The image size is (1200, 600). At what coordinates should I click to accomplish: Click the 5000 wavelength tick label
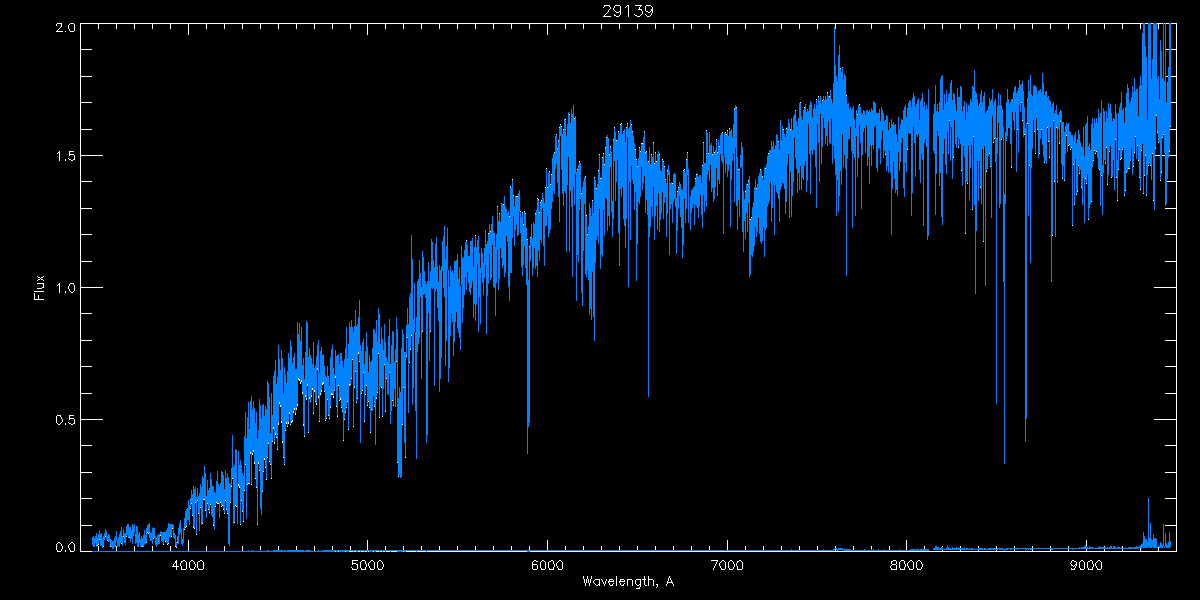tap(368, 565)
